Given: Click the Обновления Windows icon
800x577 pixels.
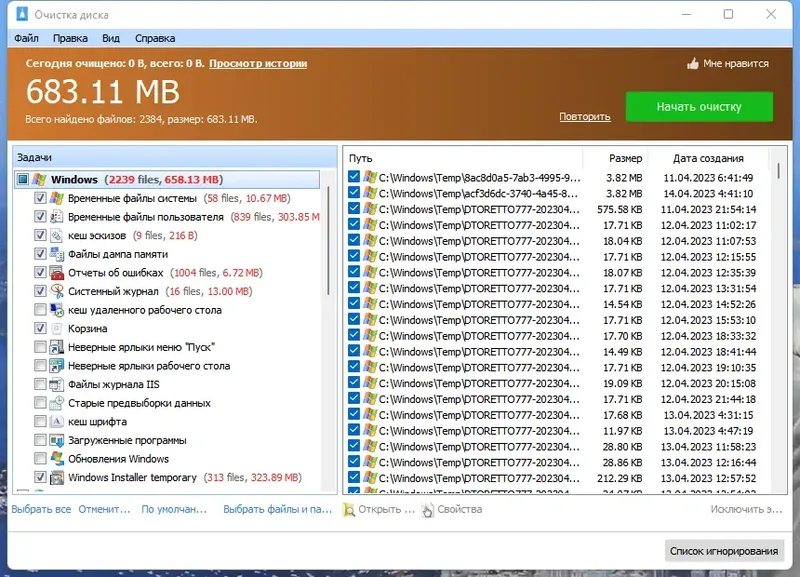Looking at the screenshot, I should pyautogui.click(x=57, y=459).
